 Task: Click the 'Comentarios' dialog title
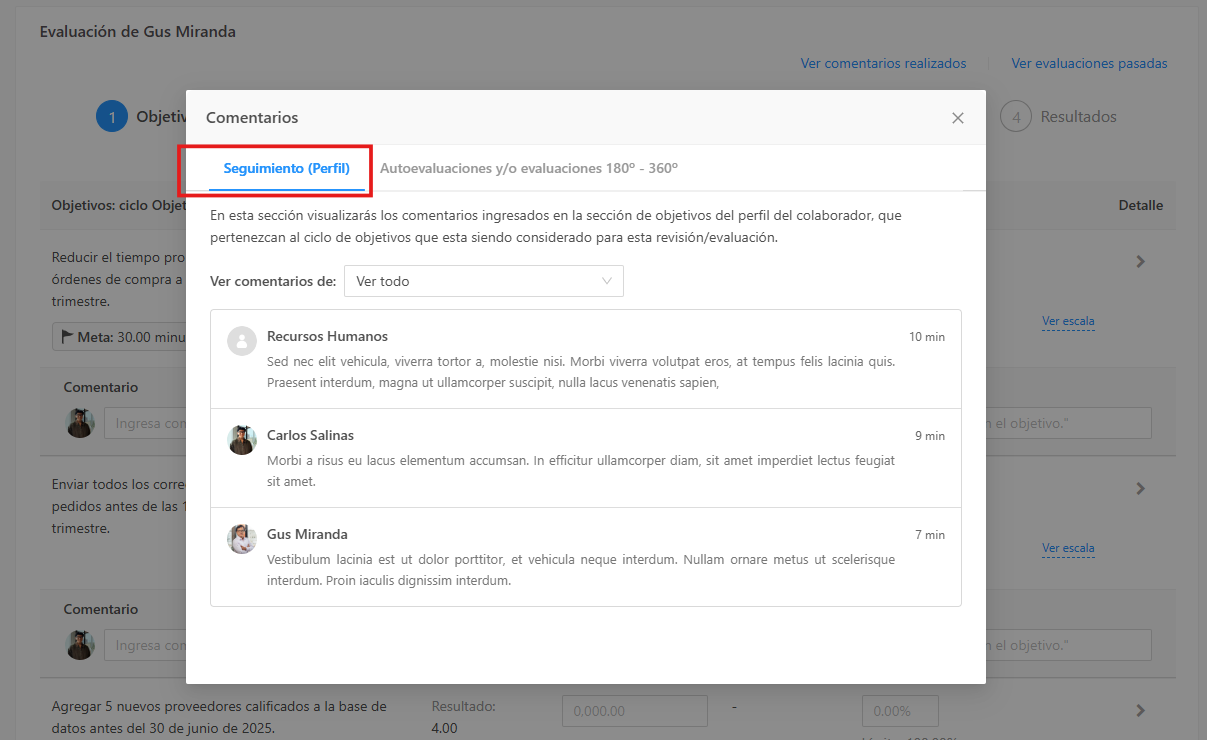pyautogui.click(x=252, y=118)
